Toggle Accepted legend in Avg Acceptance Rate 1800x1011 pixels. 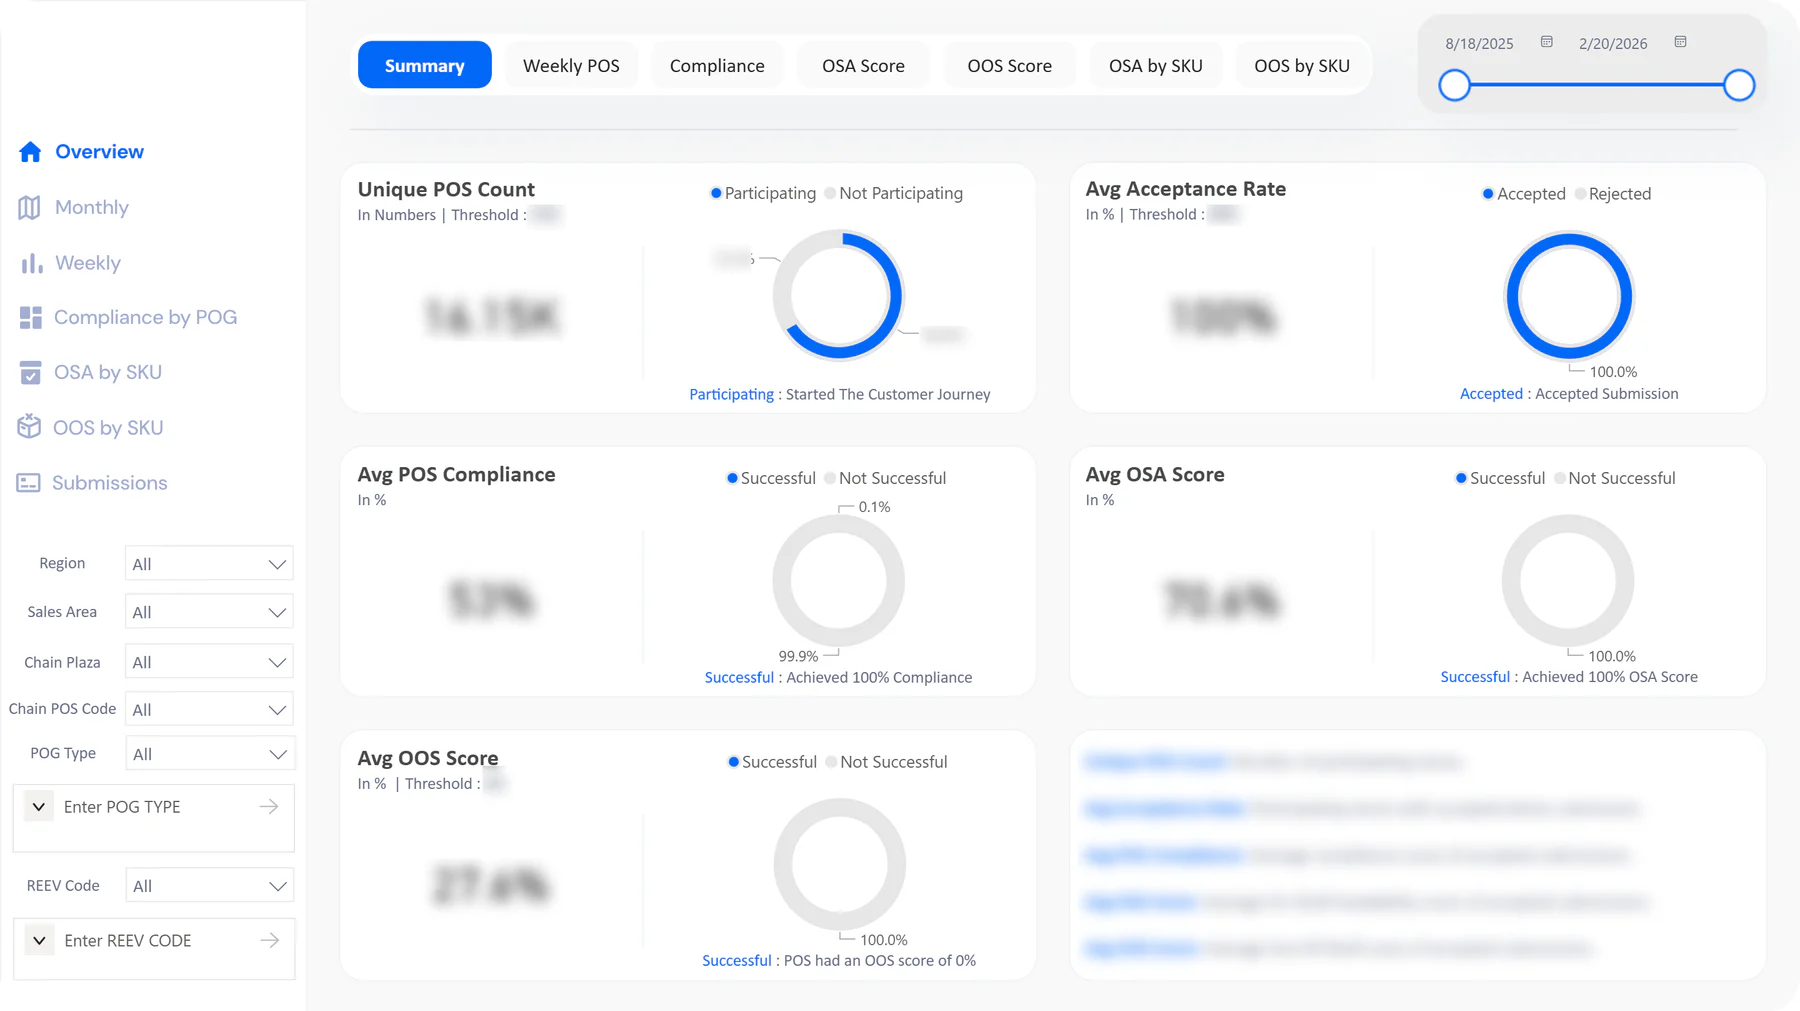(1524, 194)
